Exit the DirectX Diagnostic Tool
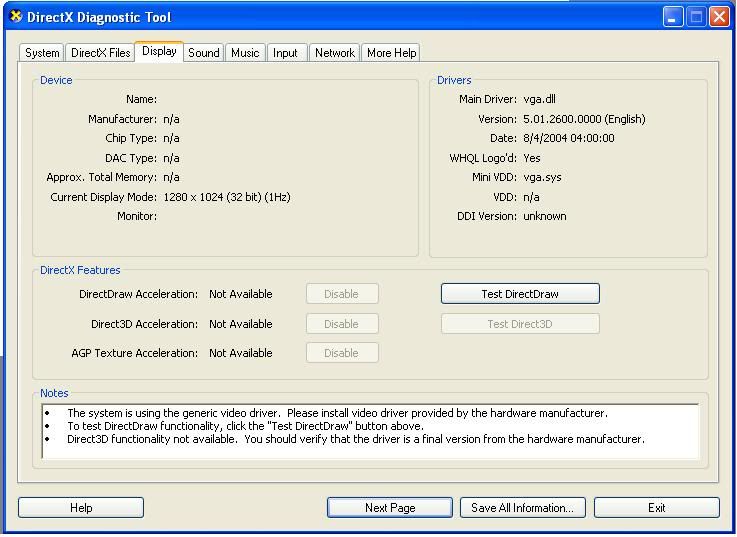This screenshot has width=737, height=537. click(657, 508)
